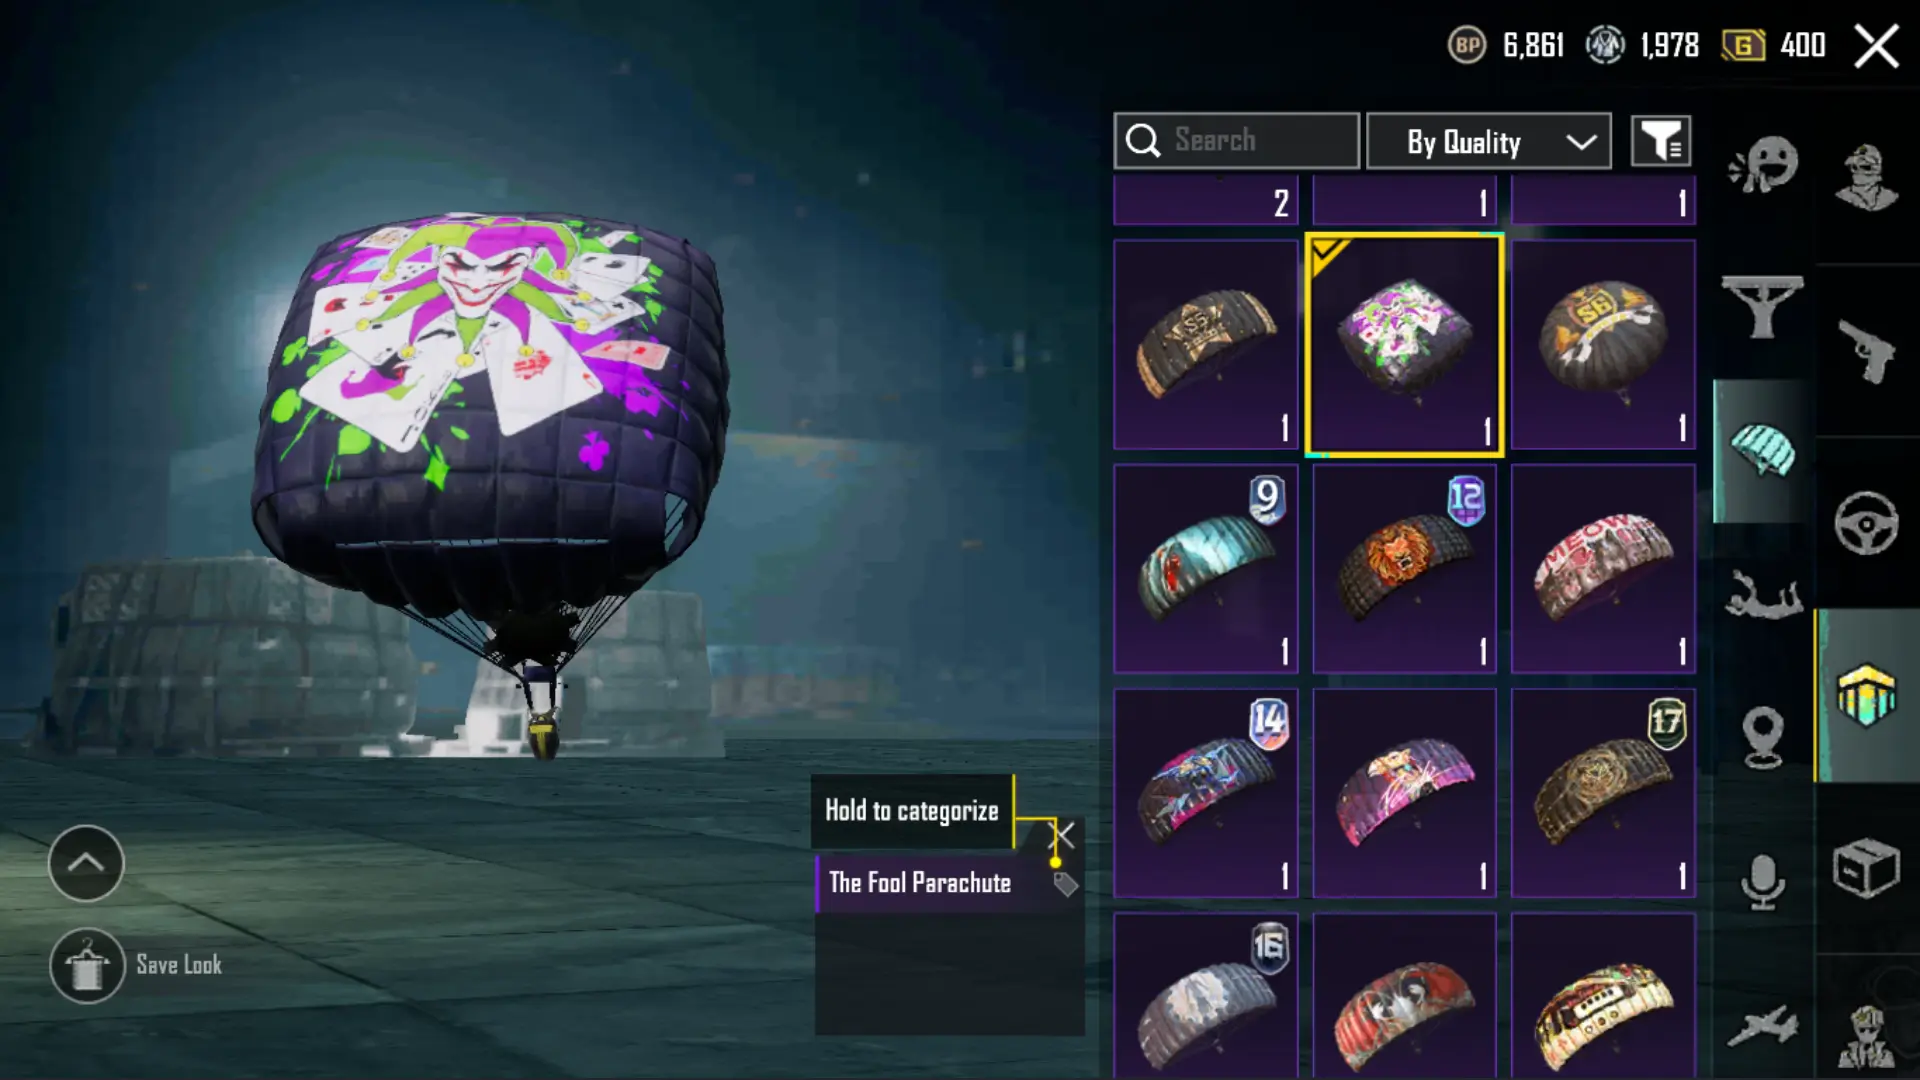Open the location pin category icon
This screenshot has width=1920, height=1080.
[x=1763, y=737]
